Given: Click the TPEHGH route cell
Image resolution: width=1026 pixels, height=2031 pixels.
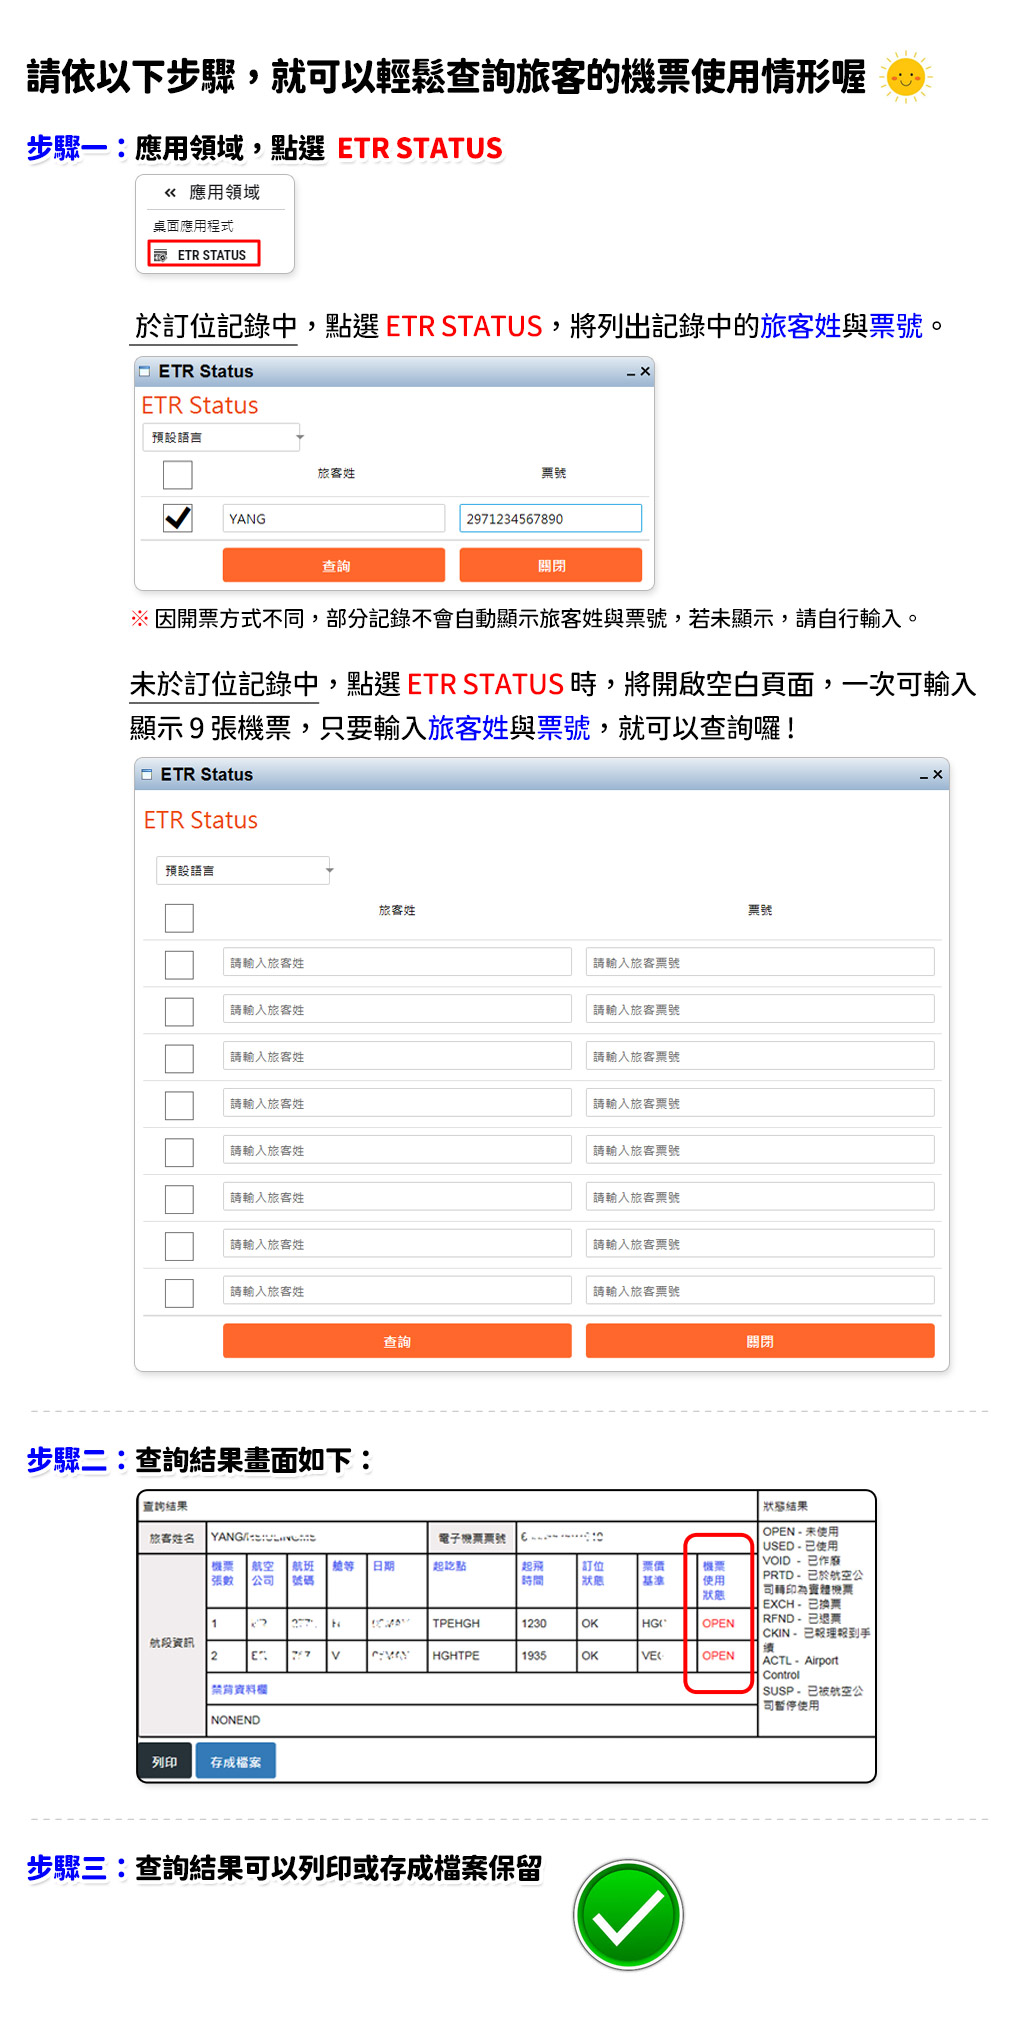Looking at the screenshot, I should pyautogui.click(x=456, y=1623).
